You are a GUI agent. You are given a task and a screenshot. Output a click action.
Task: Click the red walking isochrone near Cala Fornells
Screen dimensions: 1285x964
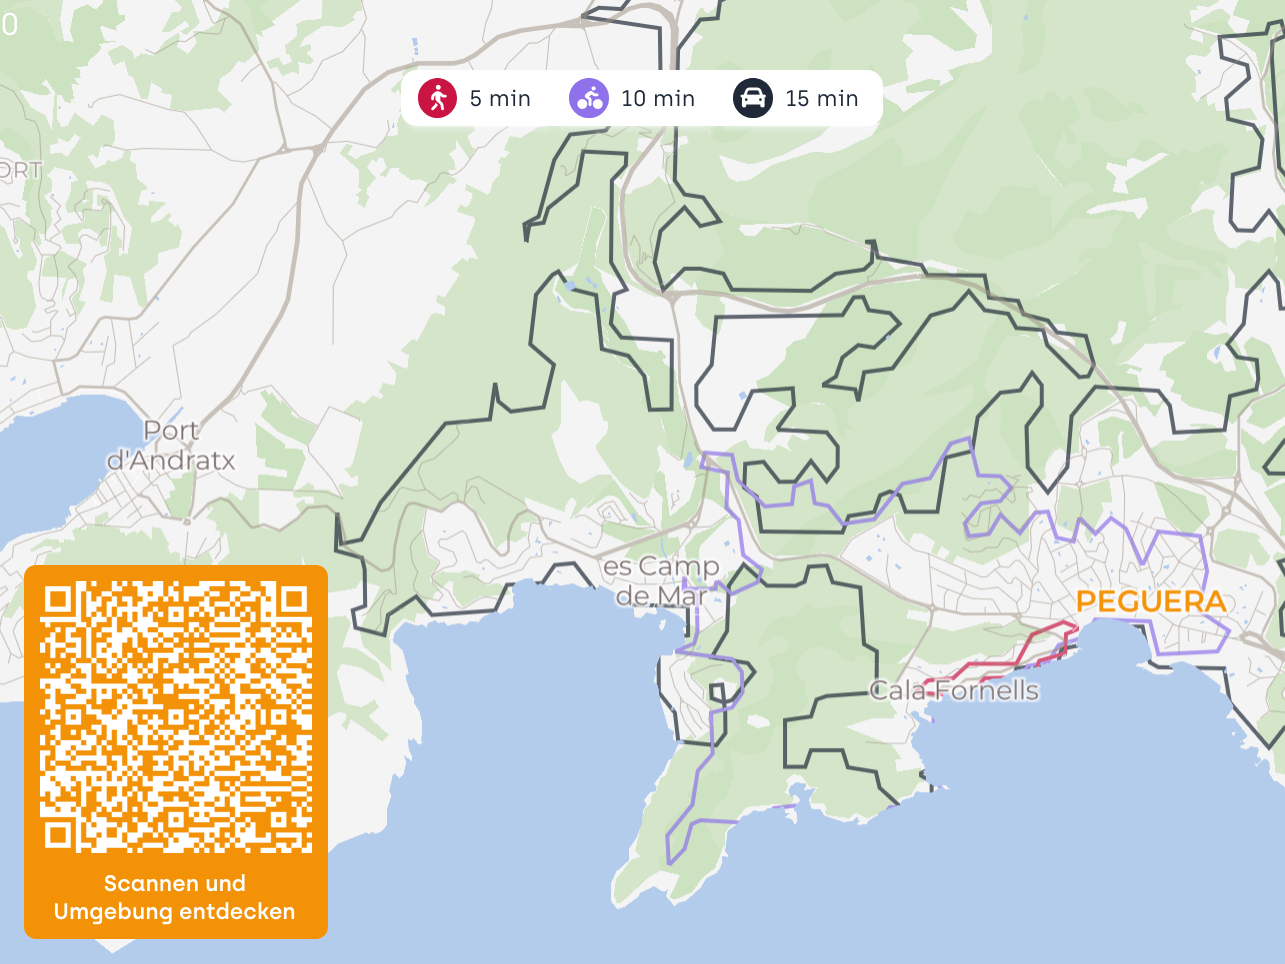[1000, 662]
